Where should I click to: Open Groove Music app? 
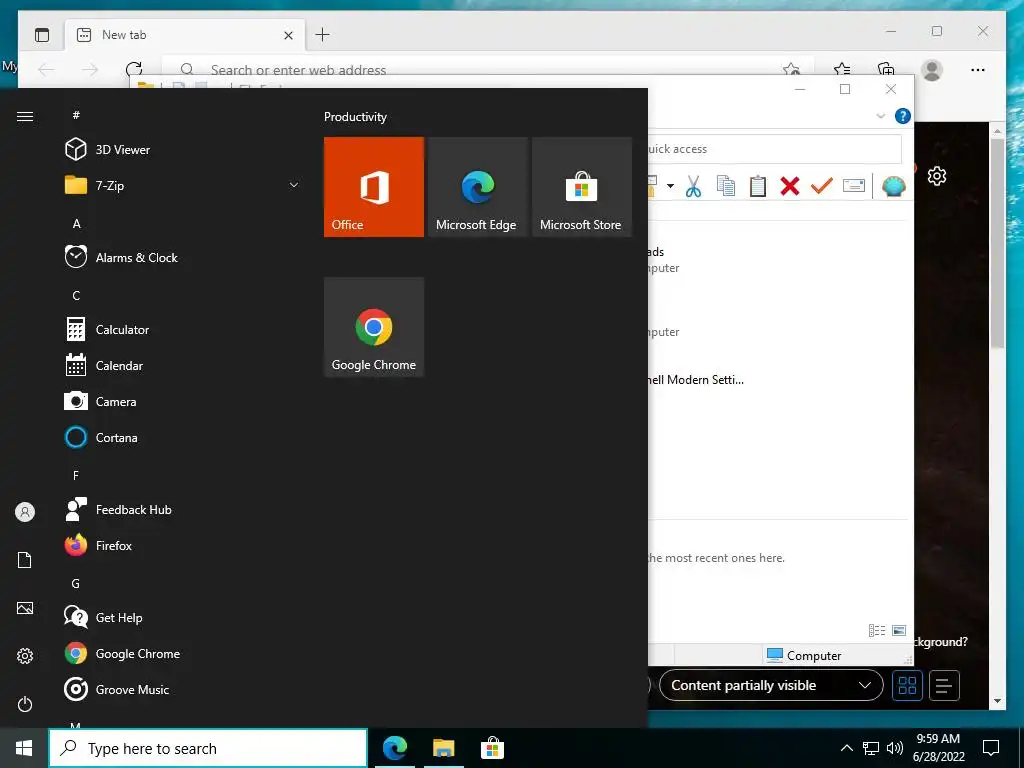pyautogui.click(x=116, y=689)
